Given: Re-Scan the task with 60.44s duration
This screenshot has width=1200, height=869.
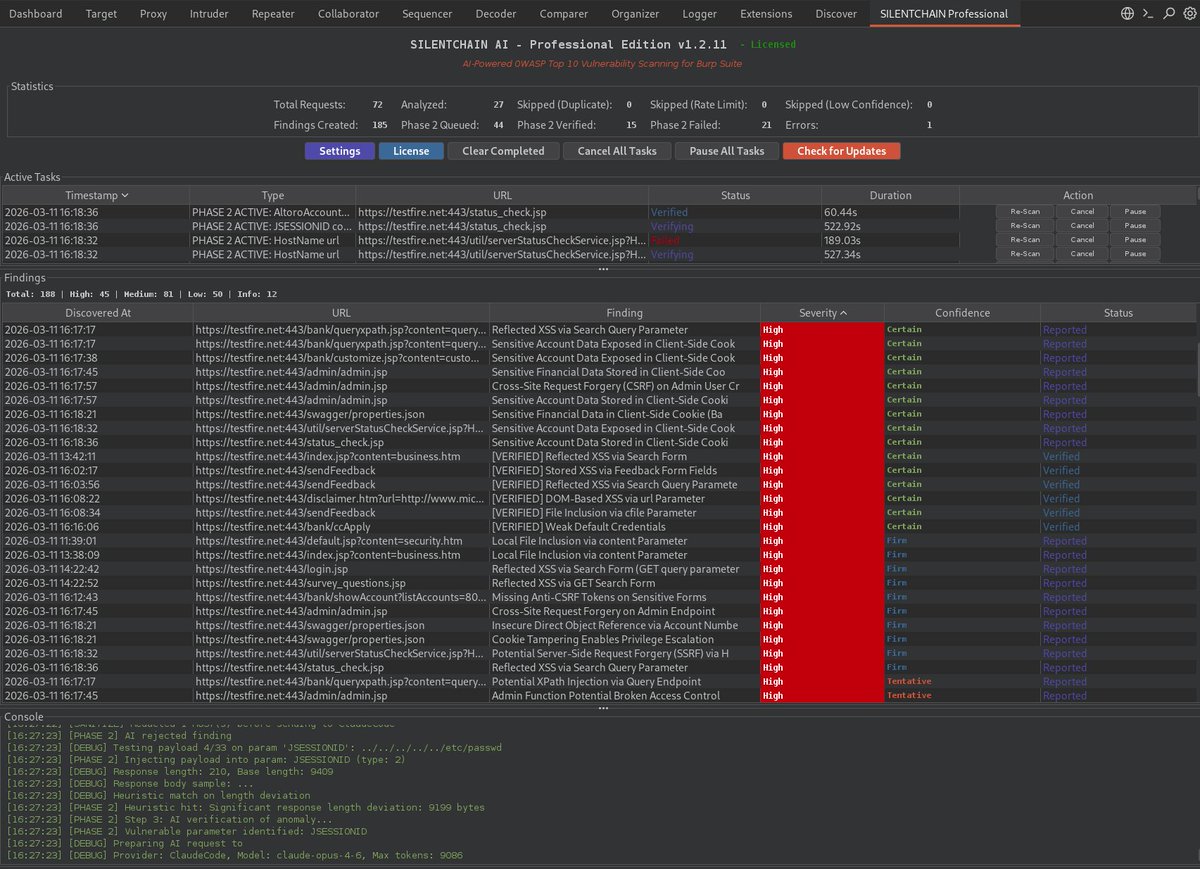Looking at the screenshot, I should point(1025,212).
